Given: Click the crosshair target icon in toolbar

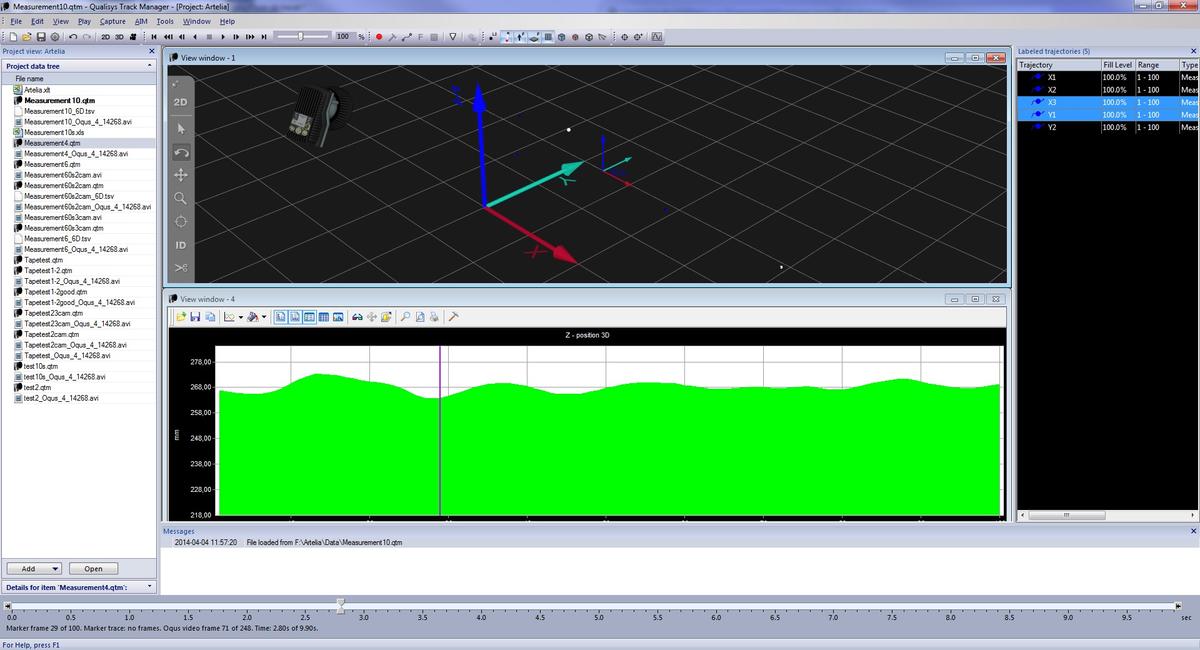Looking at the screenshot, I should [x=625, y=37].
